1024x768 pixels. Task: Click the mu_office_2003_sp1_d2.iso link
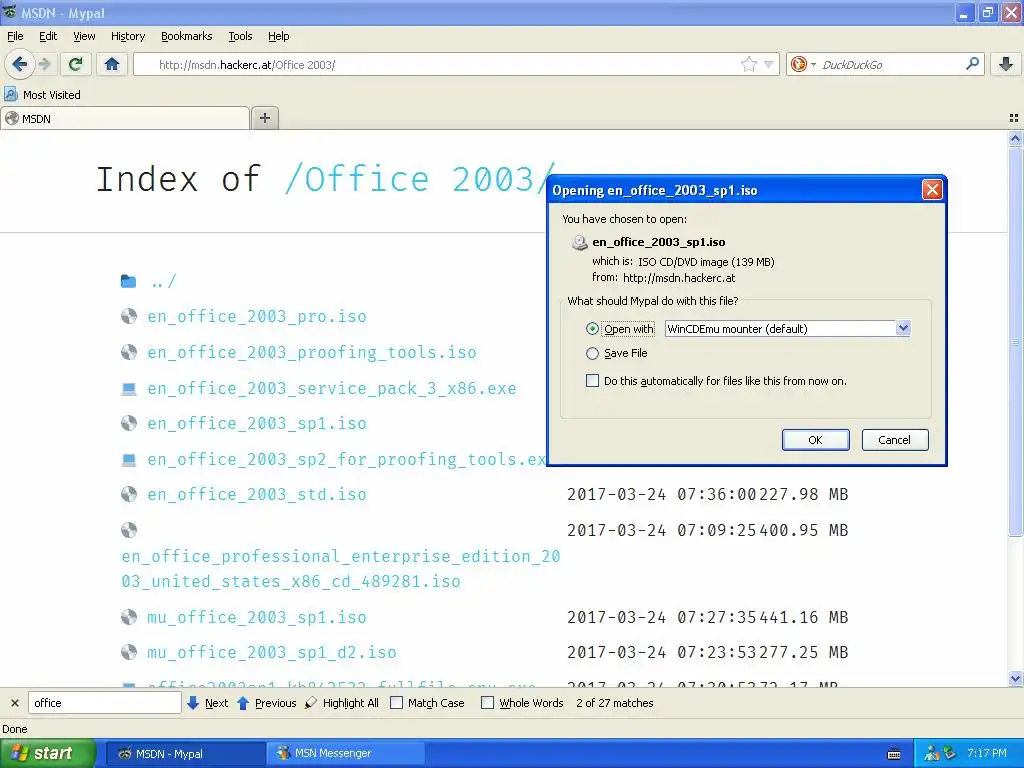click(x=272, y=652)
